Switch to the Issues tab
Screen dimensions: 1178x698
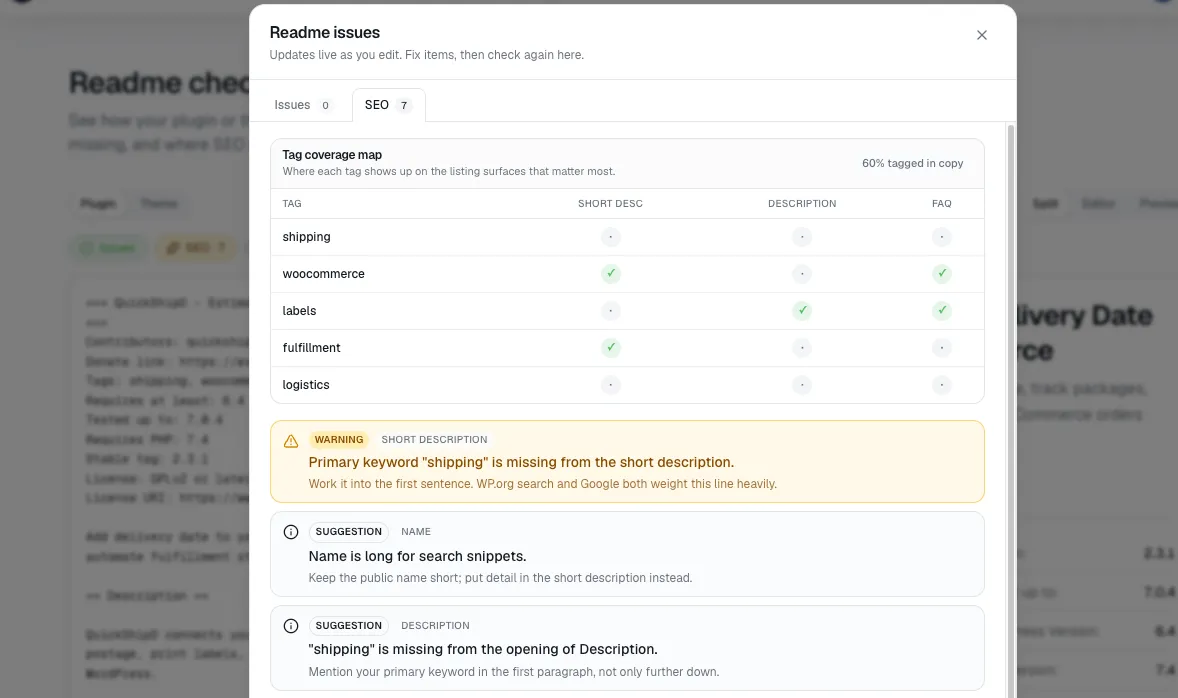click(301, 105)
